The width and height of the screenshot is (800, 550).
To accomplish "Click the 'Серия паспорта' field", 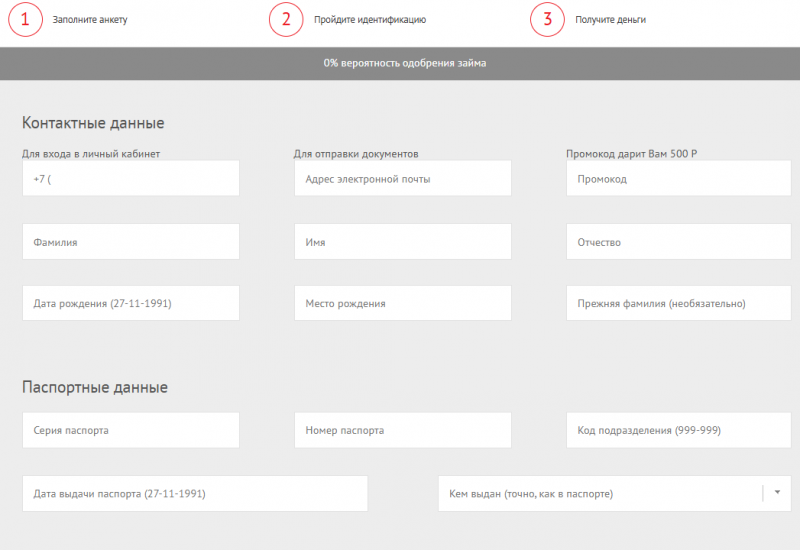I will [x=131, y=430].
